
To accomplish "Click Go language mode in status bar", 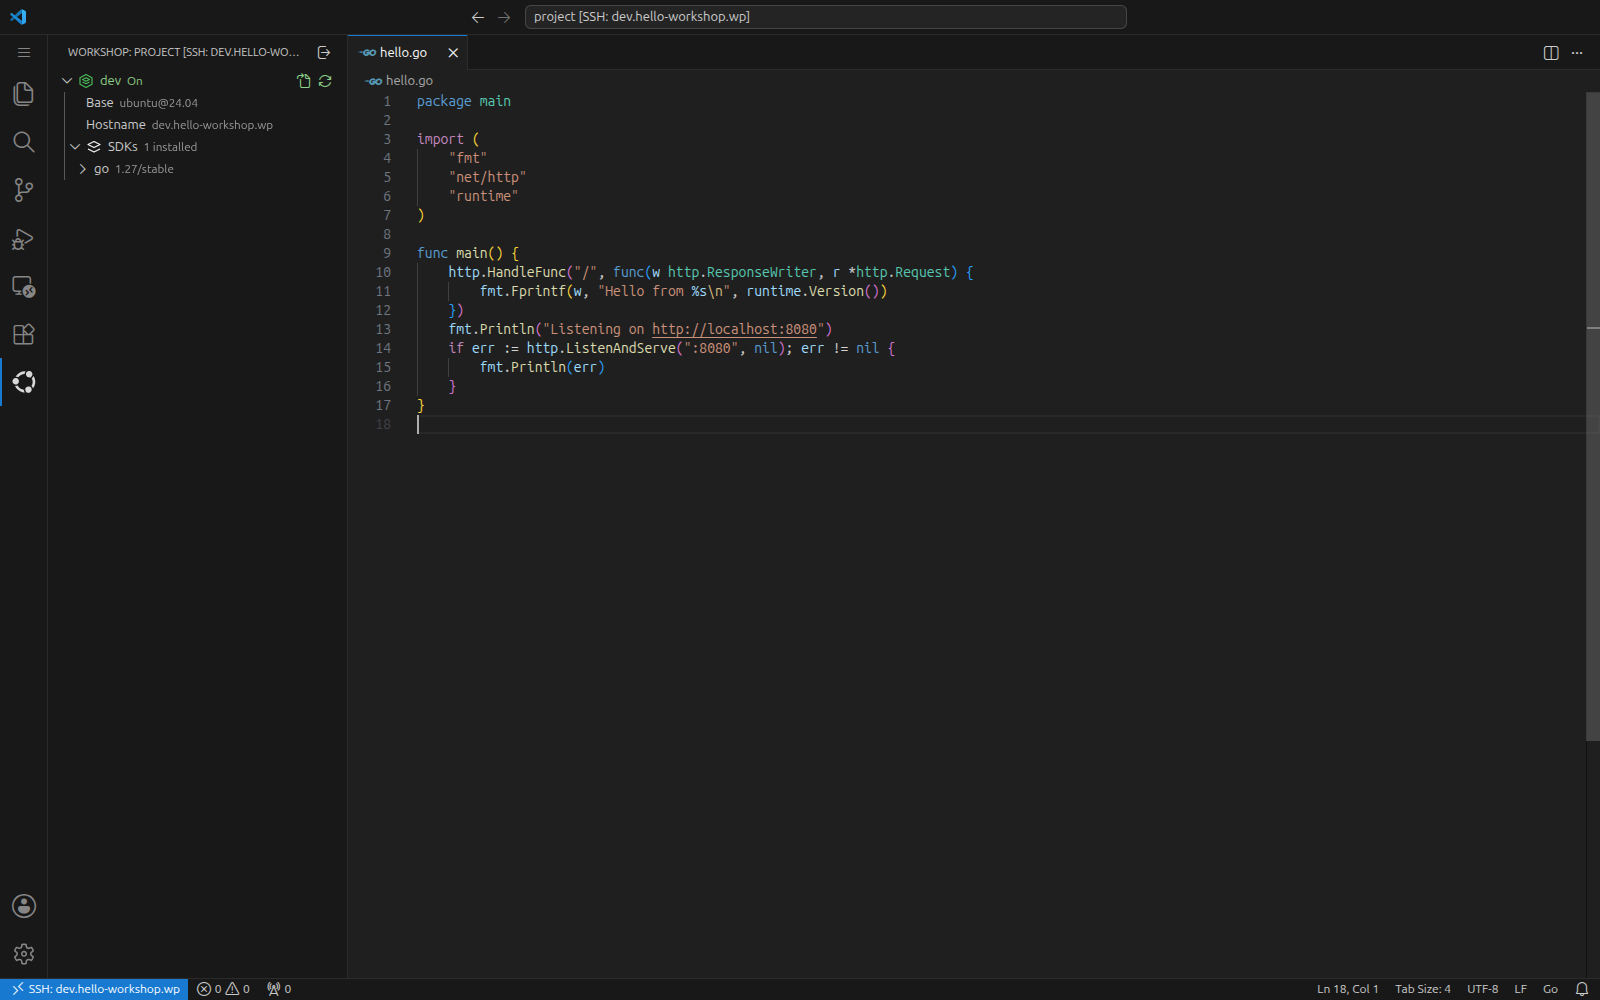I will pyautogui.click(x=1550, y=989).
